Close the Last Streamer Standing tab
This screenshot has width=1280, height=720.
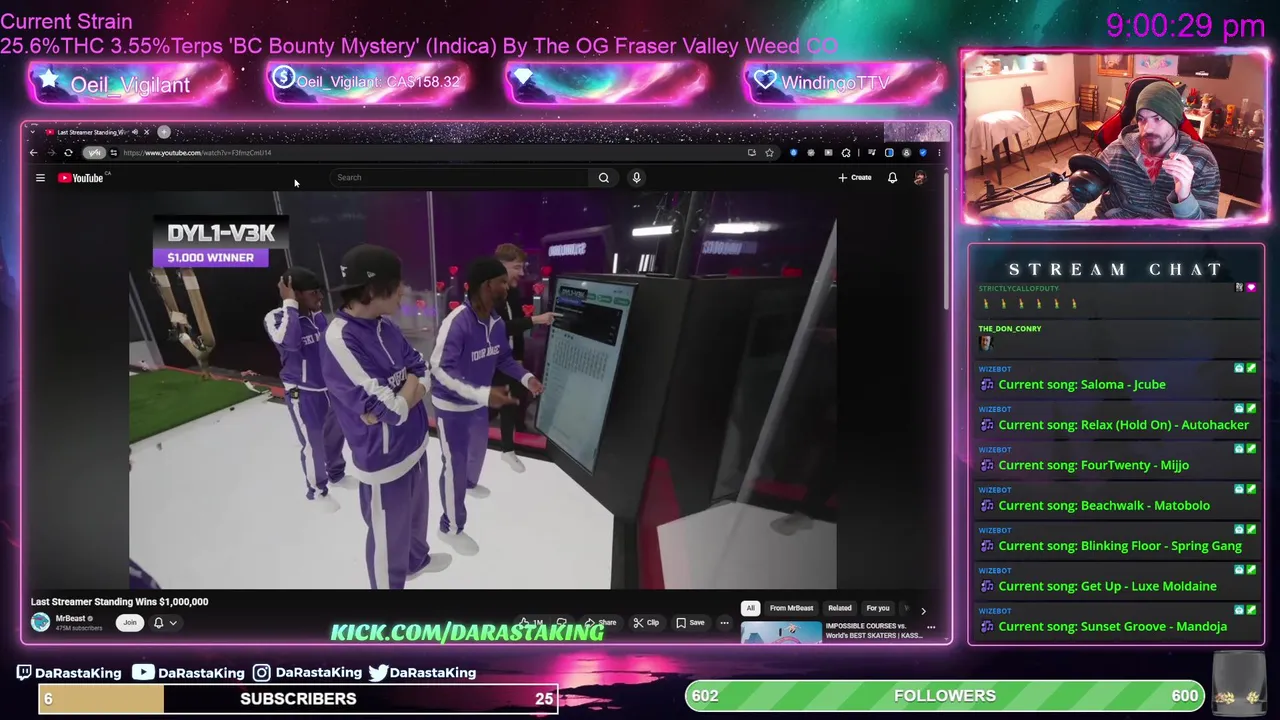pyautogui.click(x=146, y=132)
